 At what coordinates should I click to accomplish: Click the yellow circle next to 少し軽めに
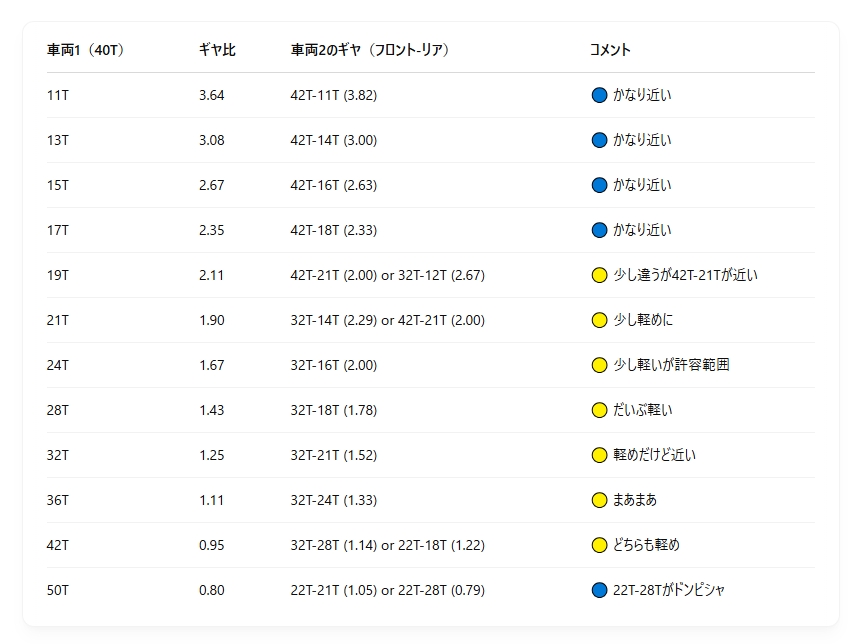[599, 320]
